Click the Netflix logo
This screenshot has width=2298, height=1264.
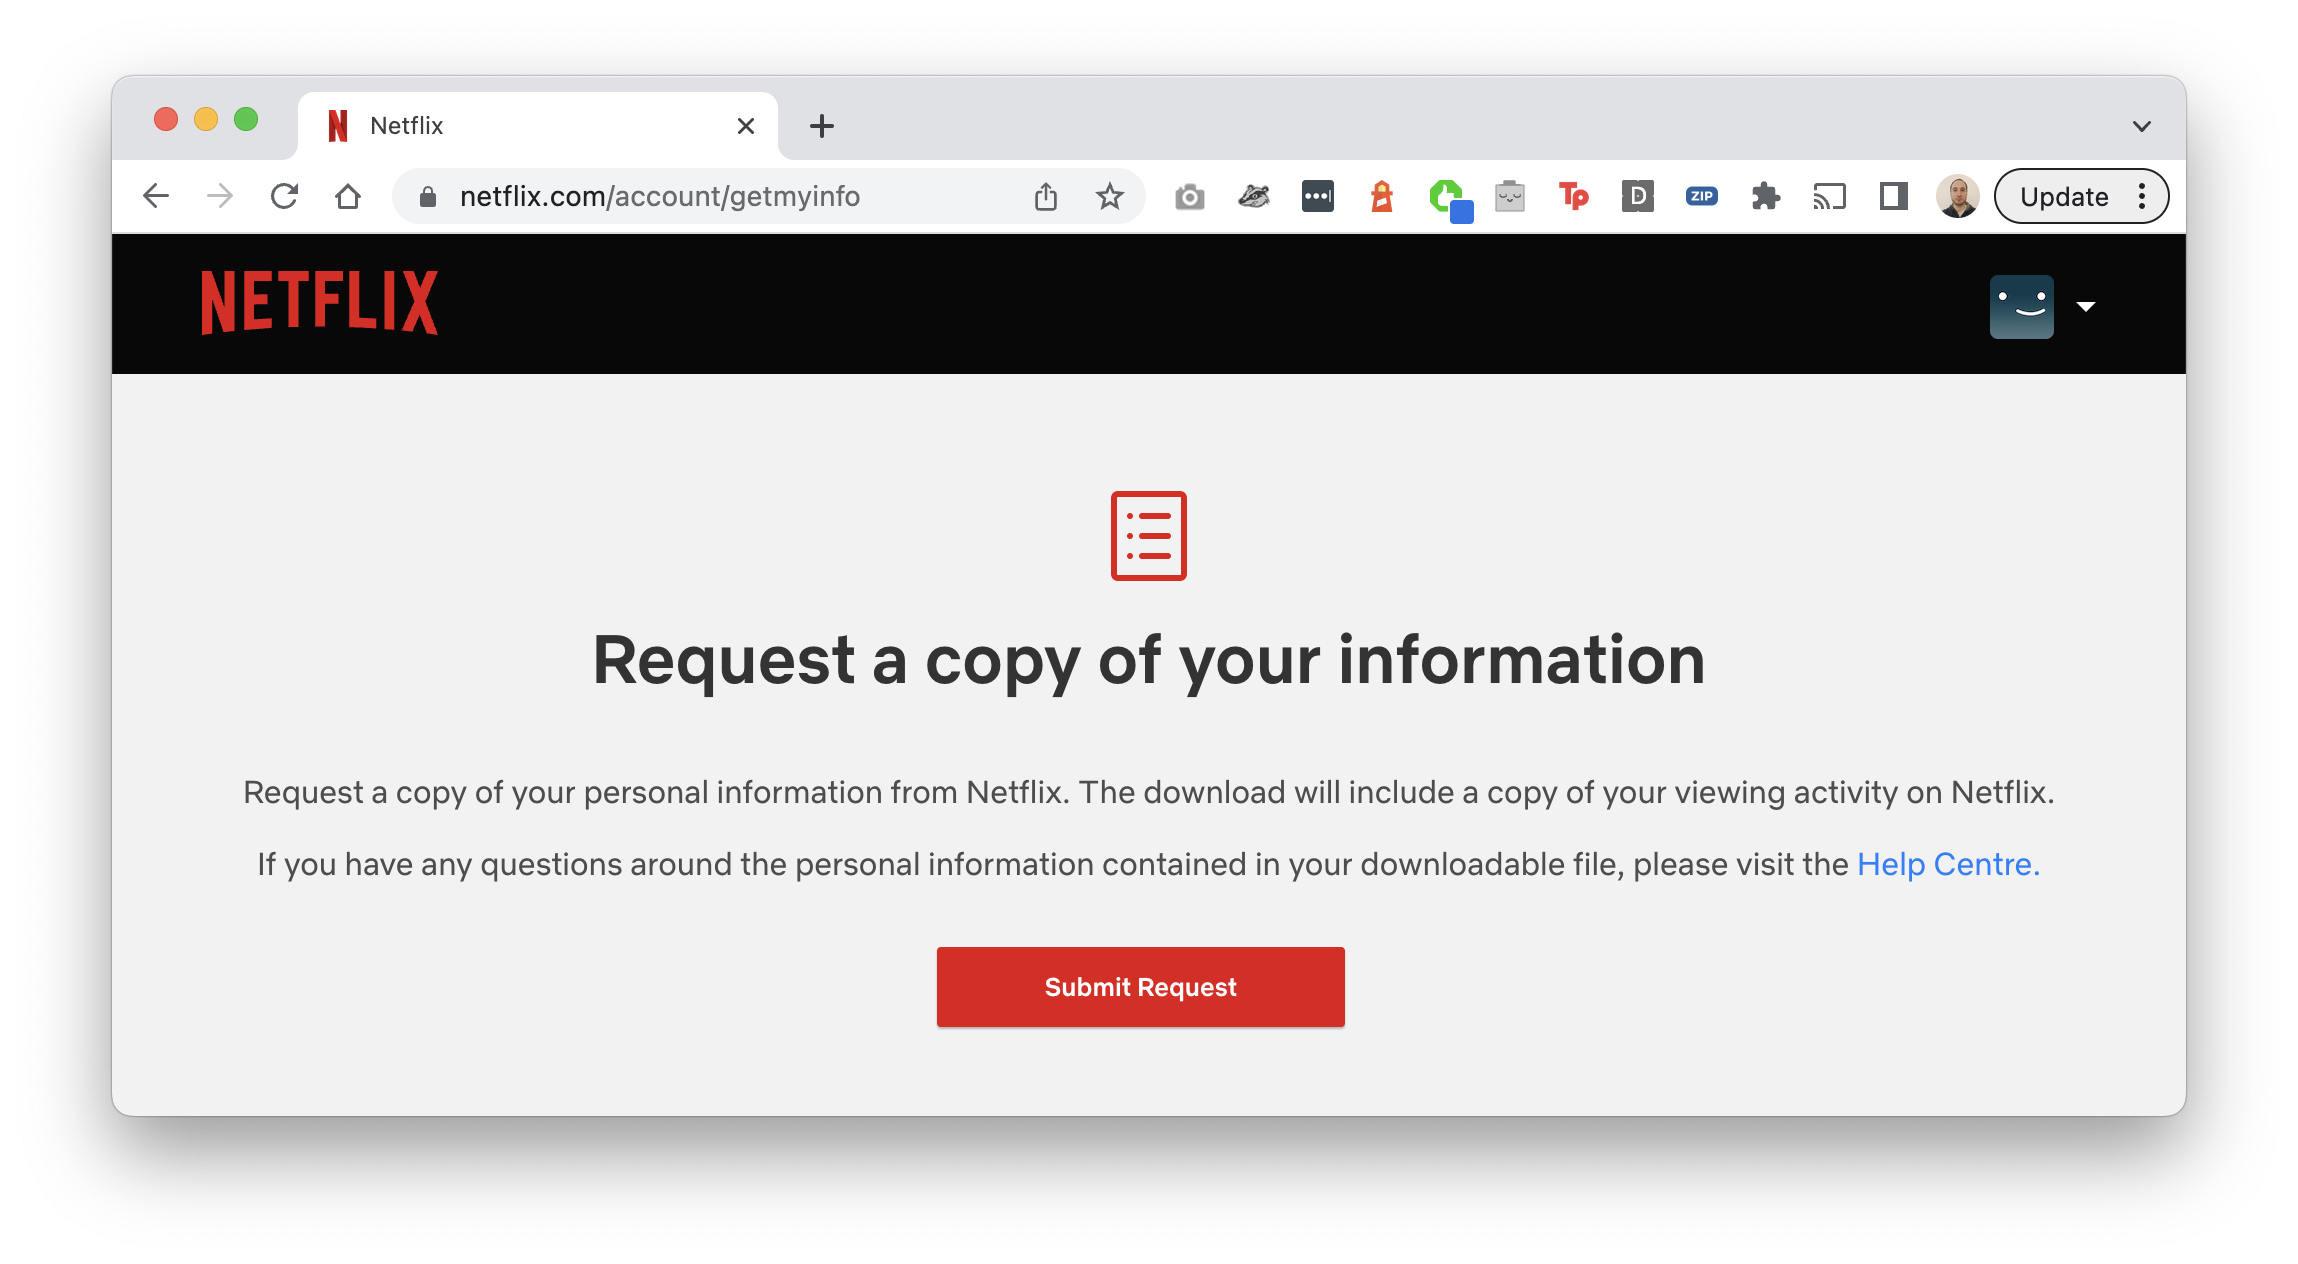point(319,303)
